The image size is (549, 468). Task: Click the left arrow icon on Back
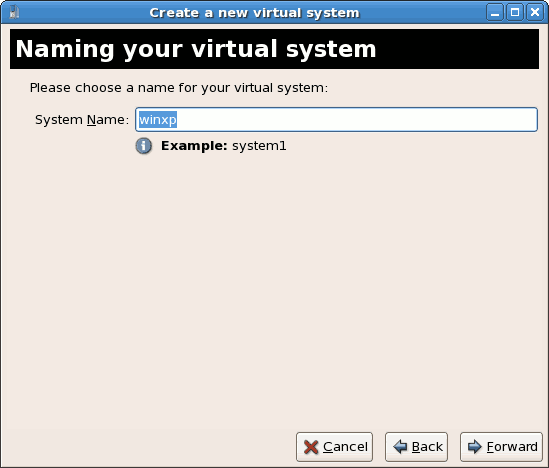(400, 447)
